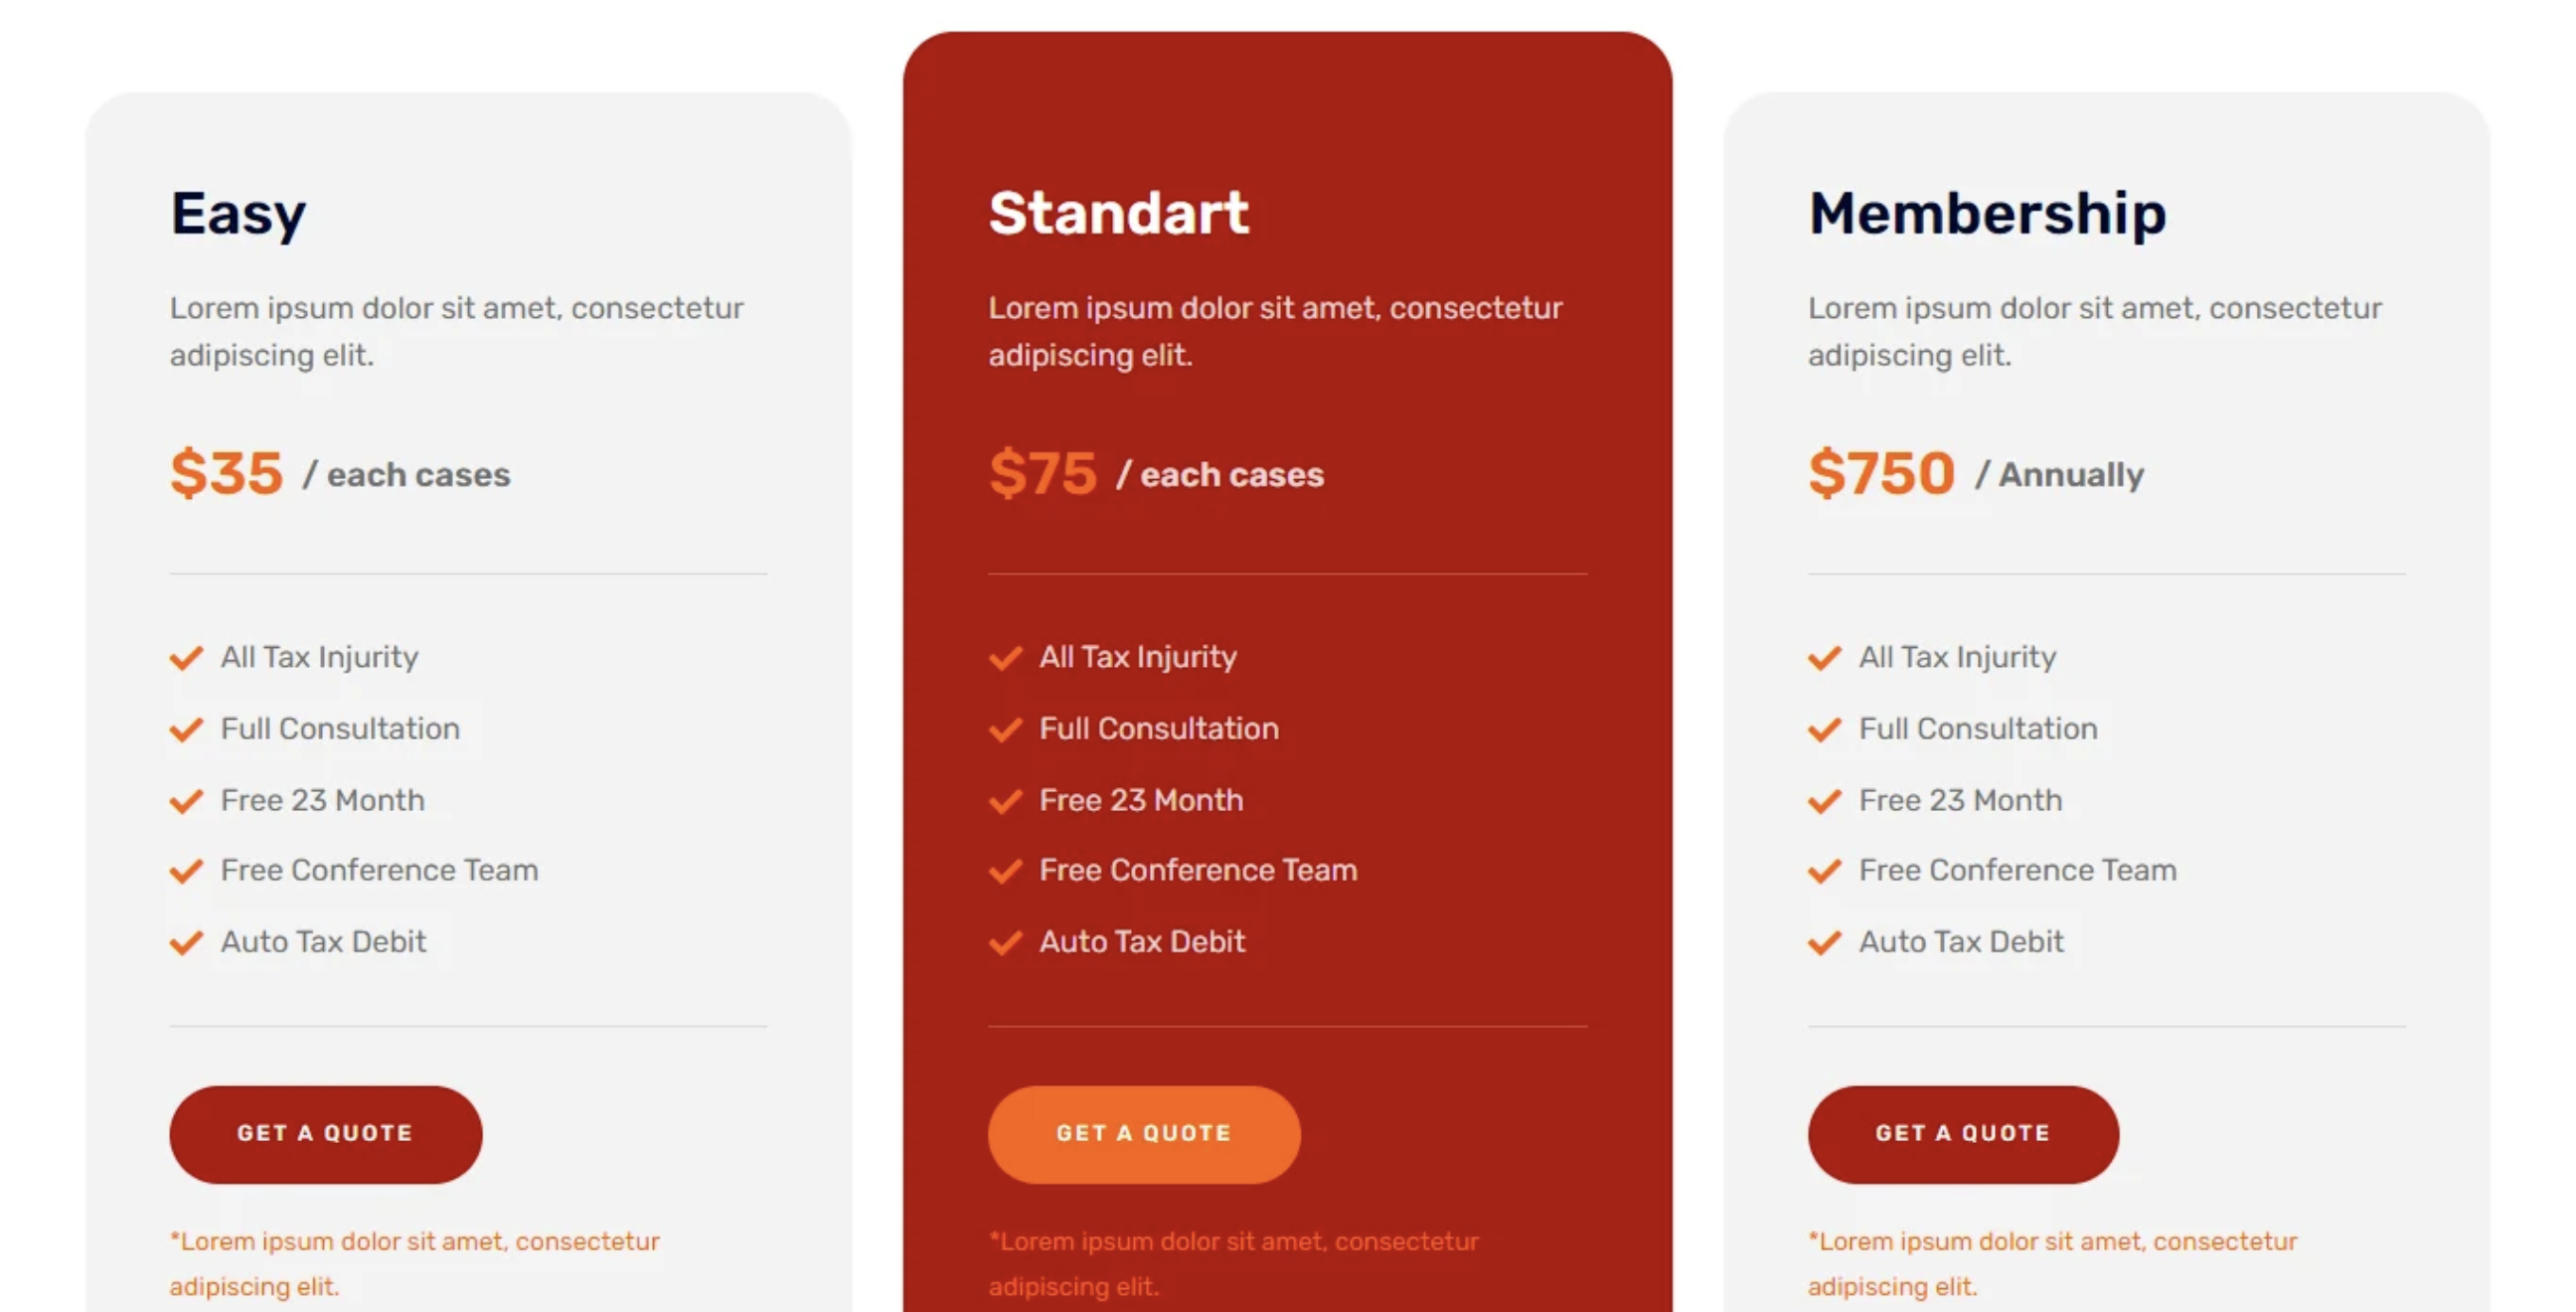Viewport: 2576px width, 1312px height.
Task: Click Auto Tax Debit checkmark in Membership
Action: click(x=1824, y=943)
